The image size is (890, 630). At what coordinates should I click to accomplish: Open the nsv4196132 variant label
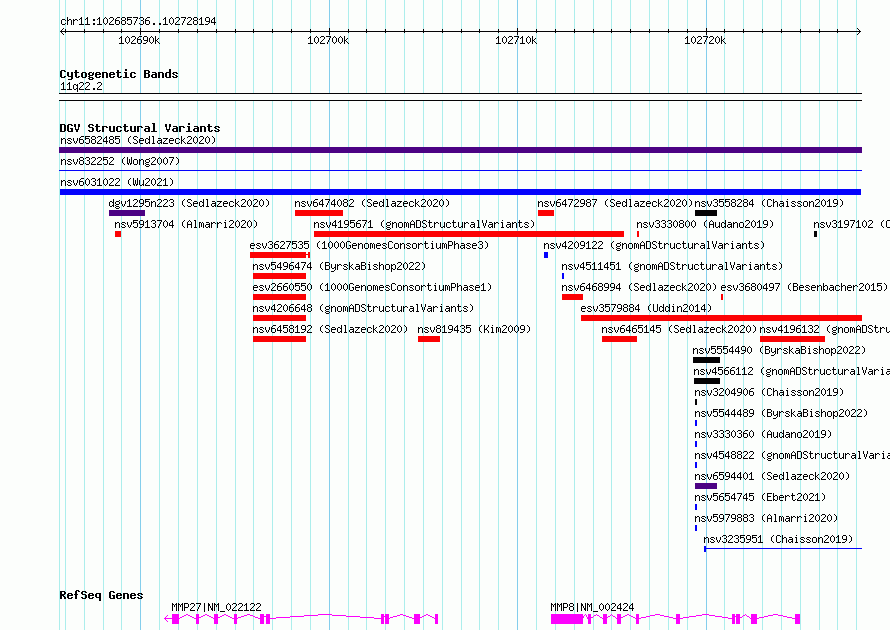[x=824, y=329]
